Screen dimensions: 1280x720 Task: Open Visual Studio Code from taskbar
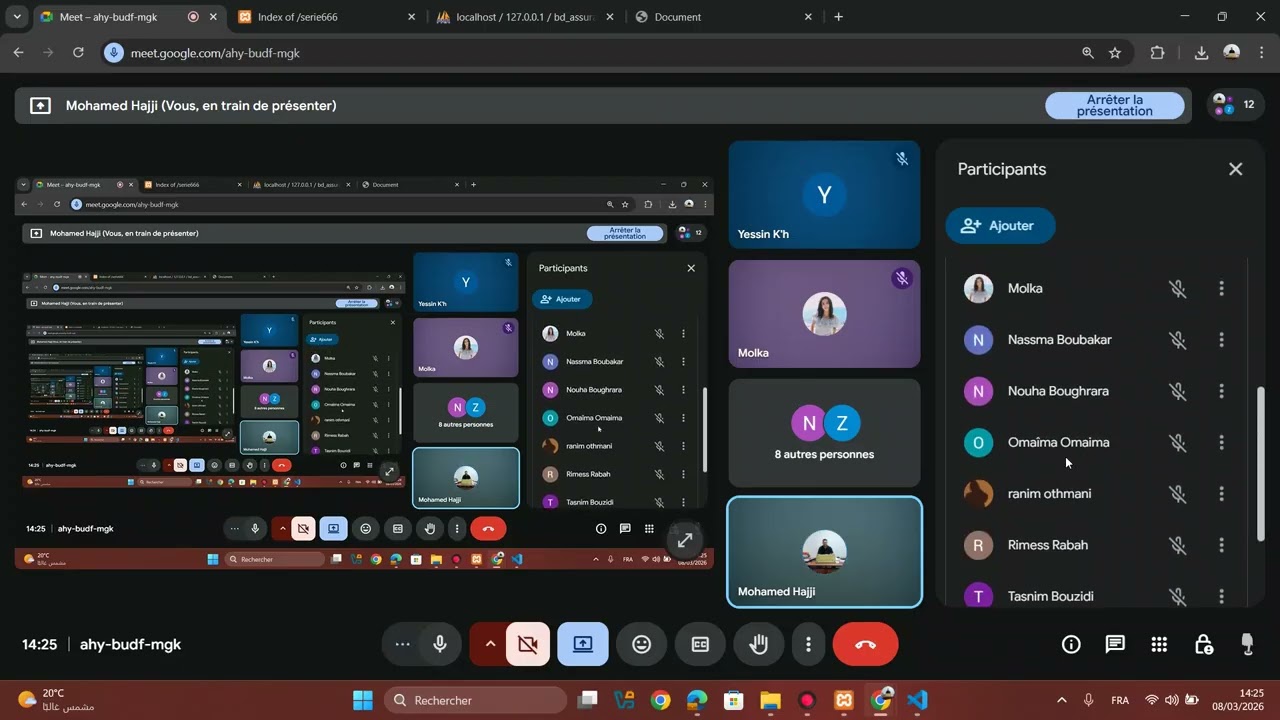pos(917,700)
